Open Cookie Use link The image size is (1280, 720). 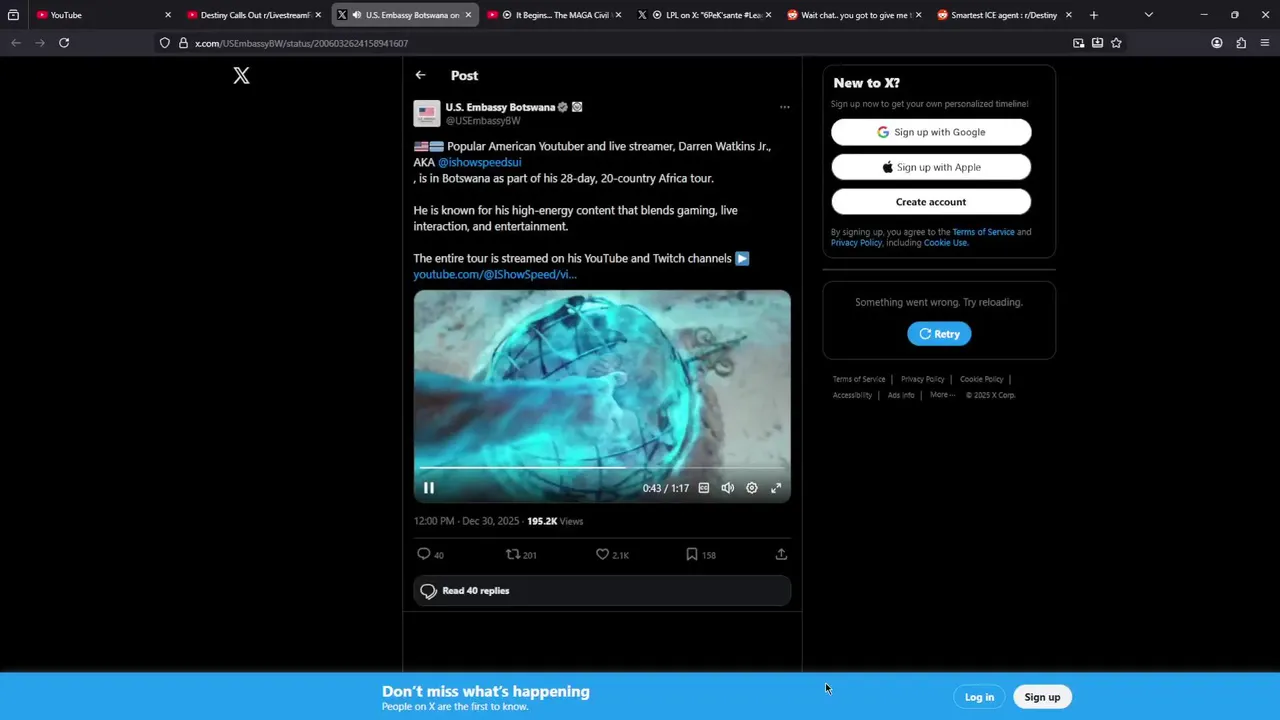pyautogui.click(x=945, y=243)
